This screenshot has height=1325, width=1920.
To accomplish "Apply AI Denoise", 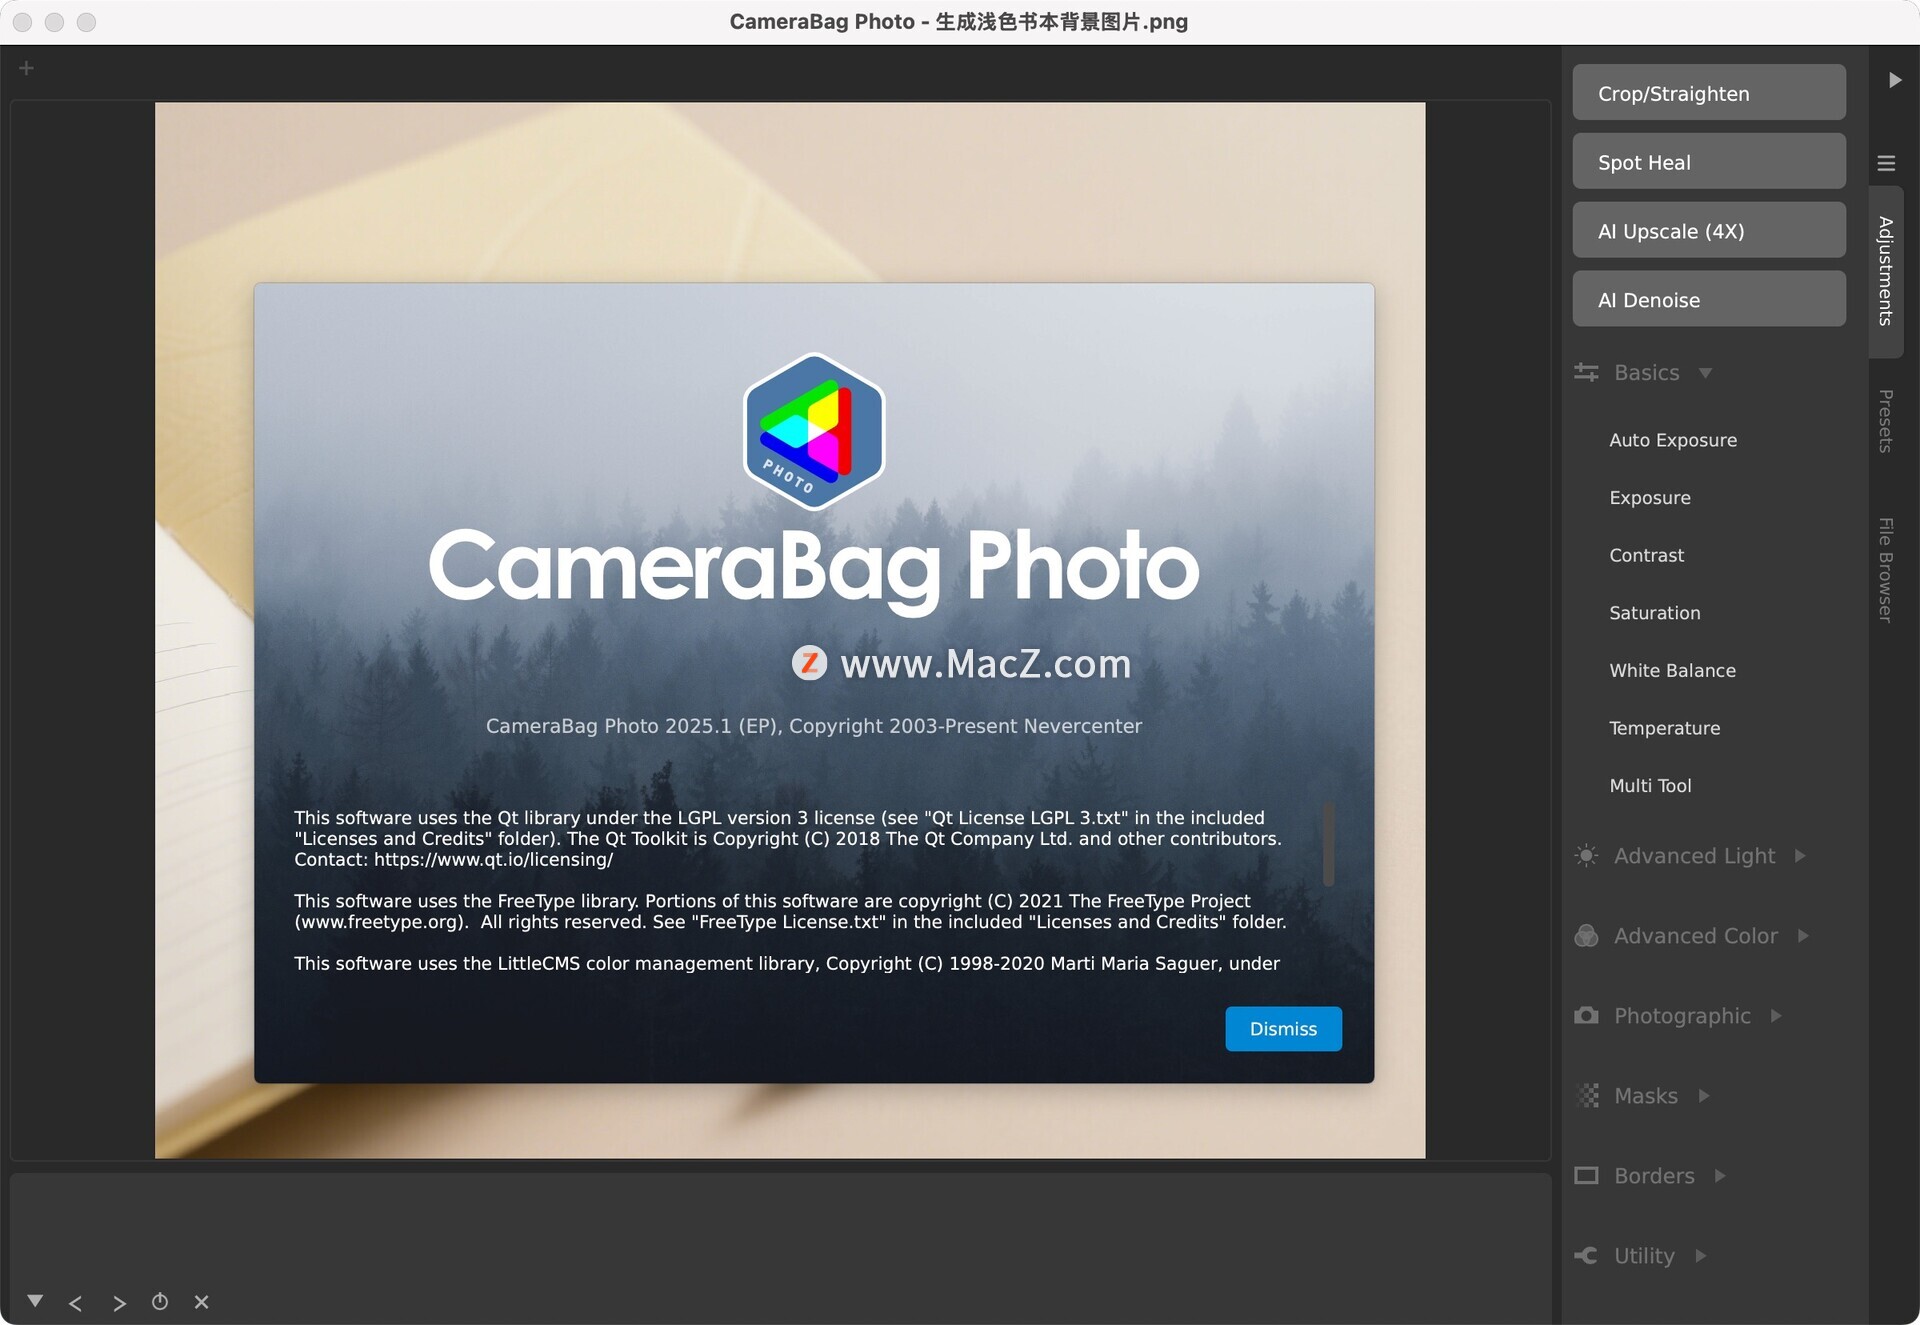I will coord(1709,299).
